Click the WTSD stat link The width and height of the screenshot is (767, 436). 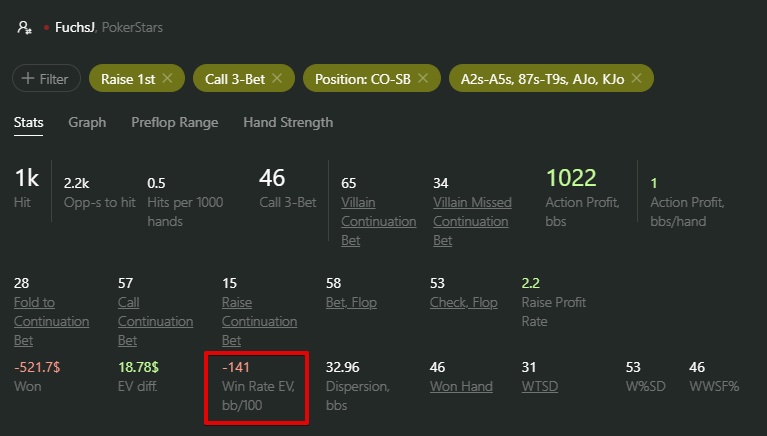540,386
